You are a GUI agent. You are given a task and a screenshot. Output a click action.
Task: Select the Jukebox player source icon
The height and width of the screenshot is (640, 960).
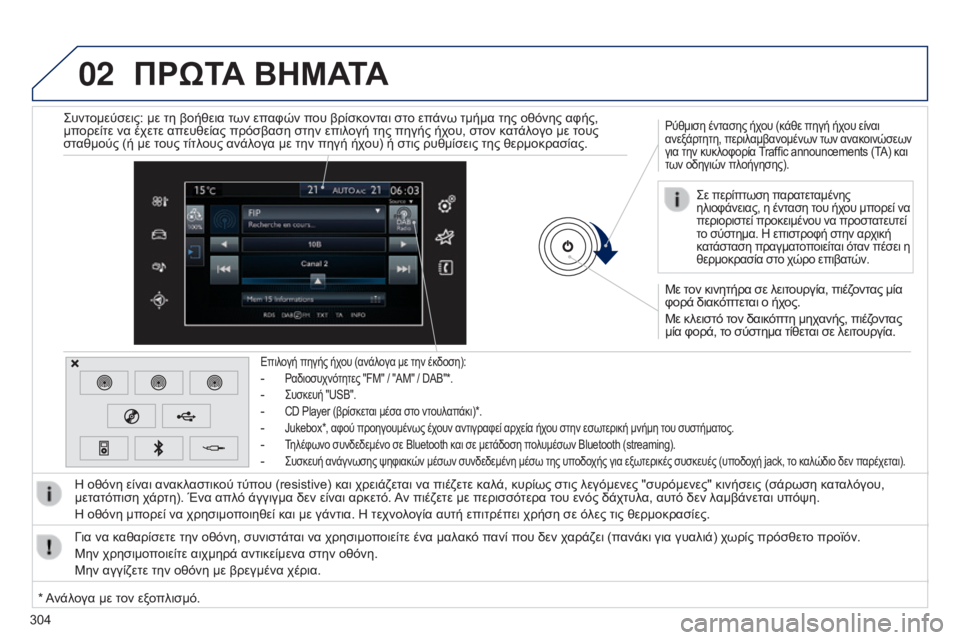(x=104, y=448)
